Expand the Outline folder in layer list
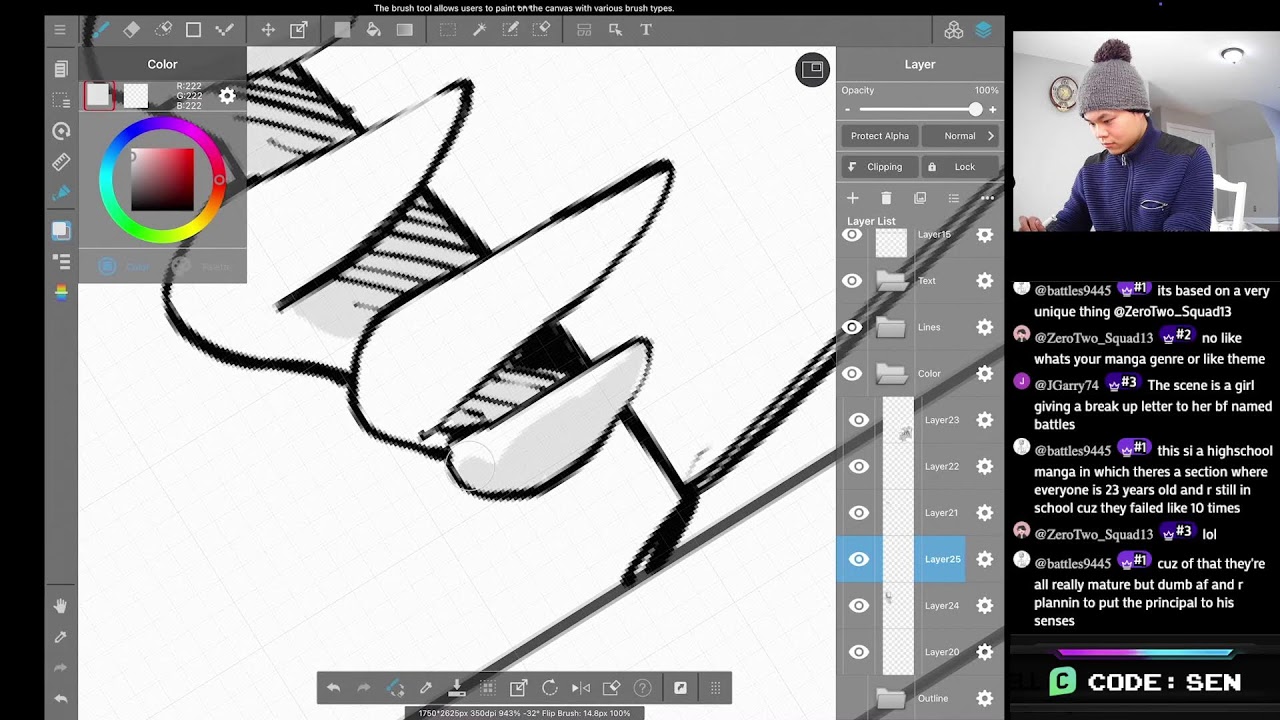The image size is (1280, 720). pyautogui.click(x=890, y=698)
